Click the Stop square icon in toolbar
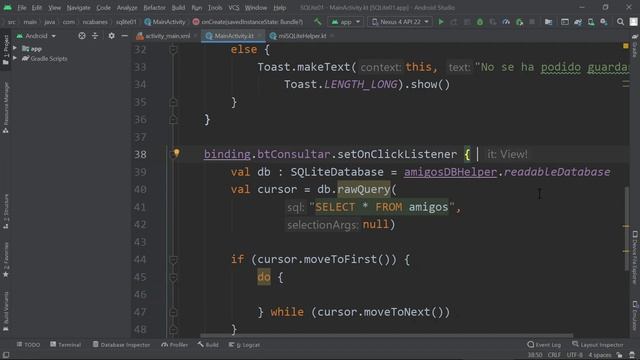This screenshot has height=360, width=640. (532, 22)
